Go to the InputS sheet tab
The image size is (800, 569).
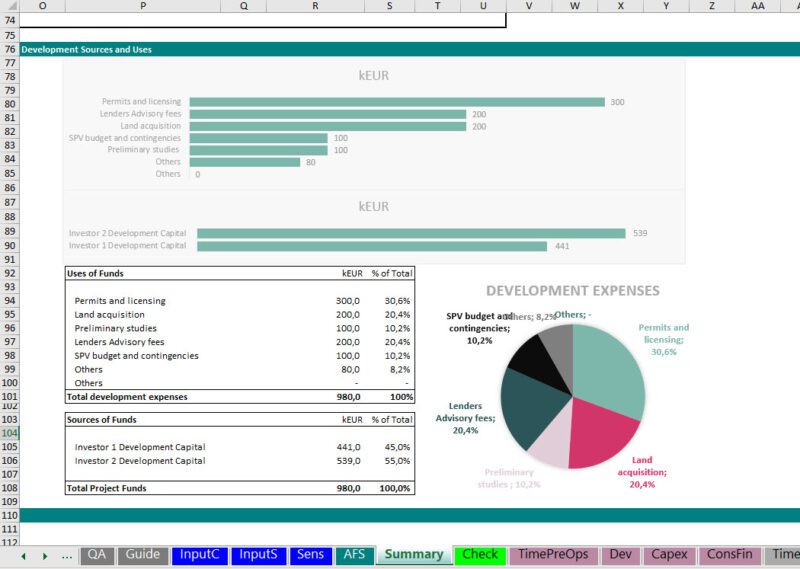(x=258, y=555)
